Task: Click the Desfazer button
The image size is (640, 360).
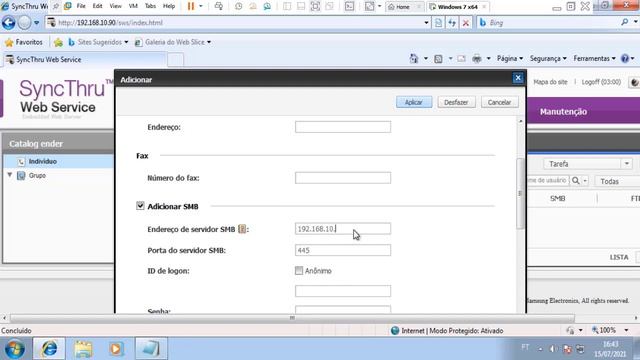Action: (456, 102)
